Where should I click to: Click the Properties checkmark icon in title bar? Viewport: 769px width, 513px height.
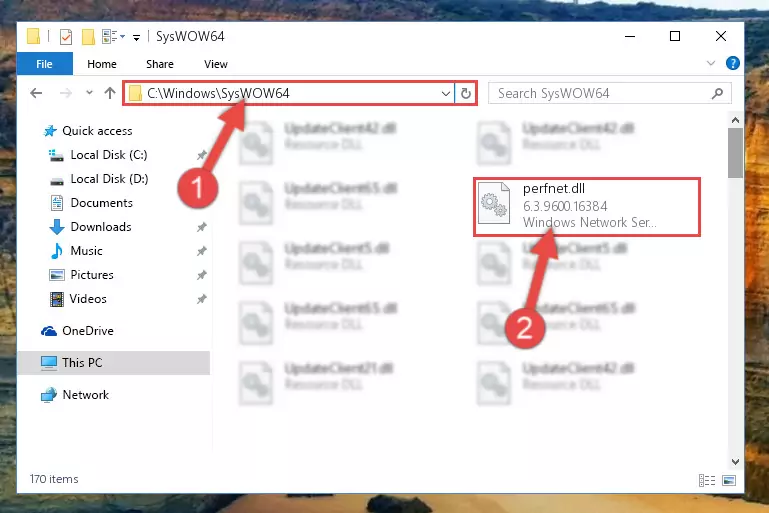pyautogui.click(x=66, y=37)
